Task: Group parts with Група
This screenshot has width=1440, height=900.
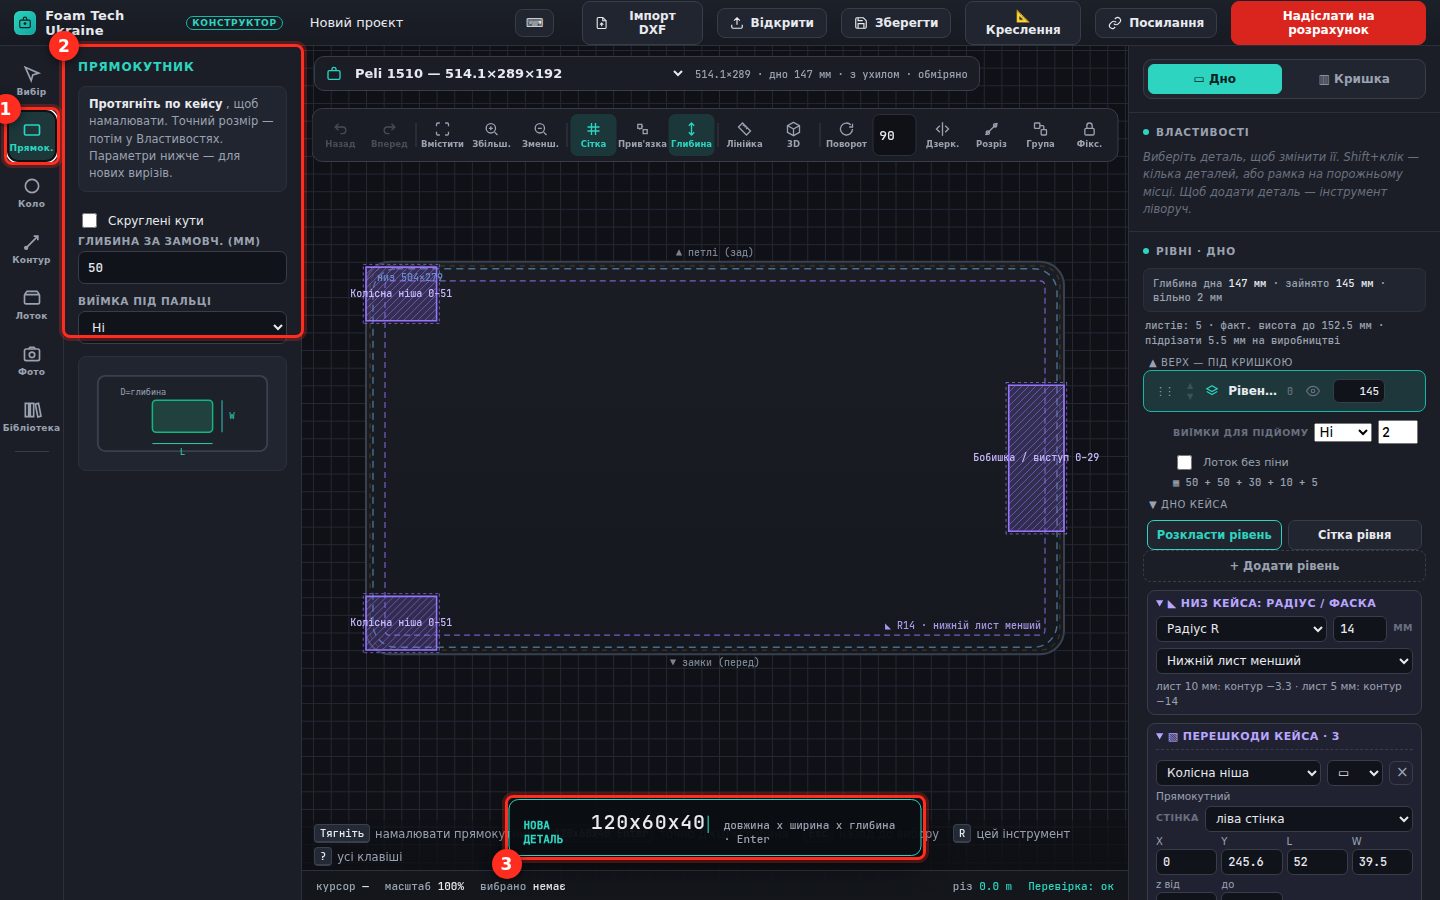Action: tap(1040, 135)
